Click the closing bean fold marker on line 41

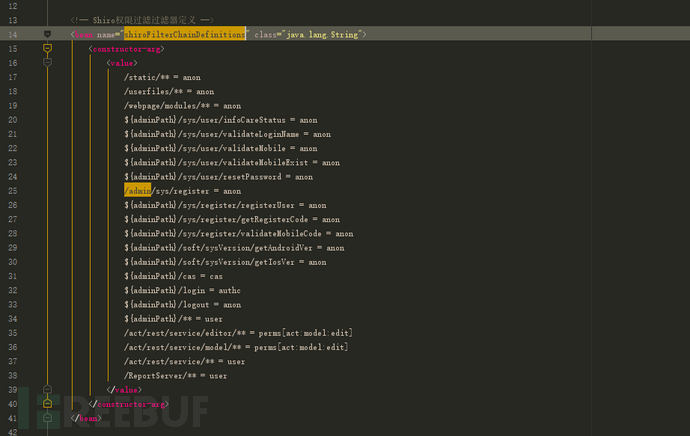coord(48,418)
